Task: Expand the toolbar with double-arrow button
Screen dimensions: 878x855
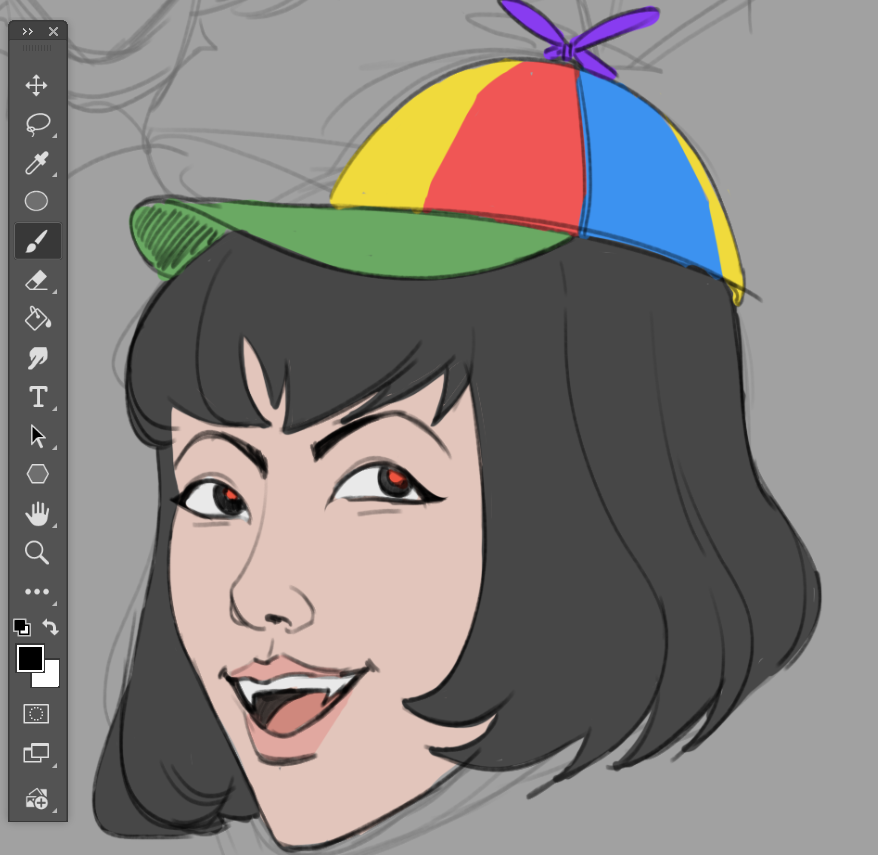Action: (27, 31)
